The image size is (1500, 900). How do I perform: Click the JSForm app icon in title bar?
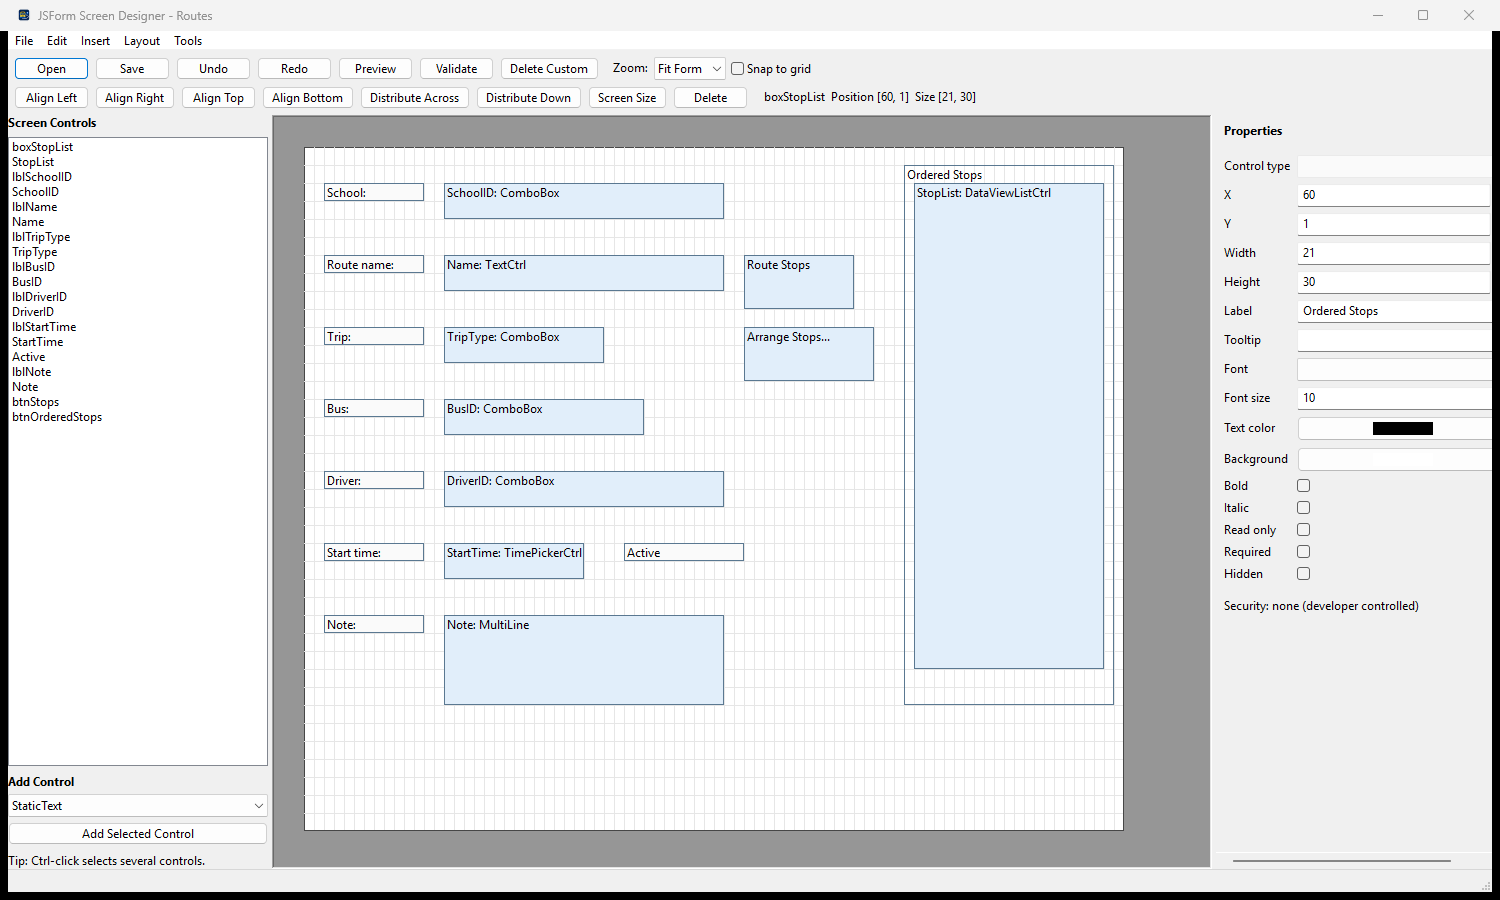pyautogui.click(x=24, y=15)
